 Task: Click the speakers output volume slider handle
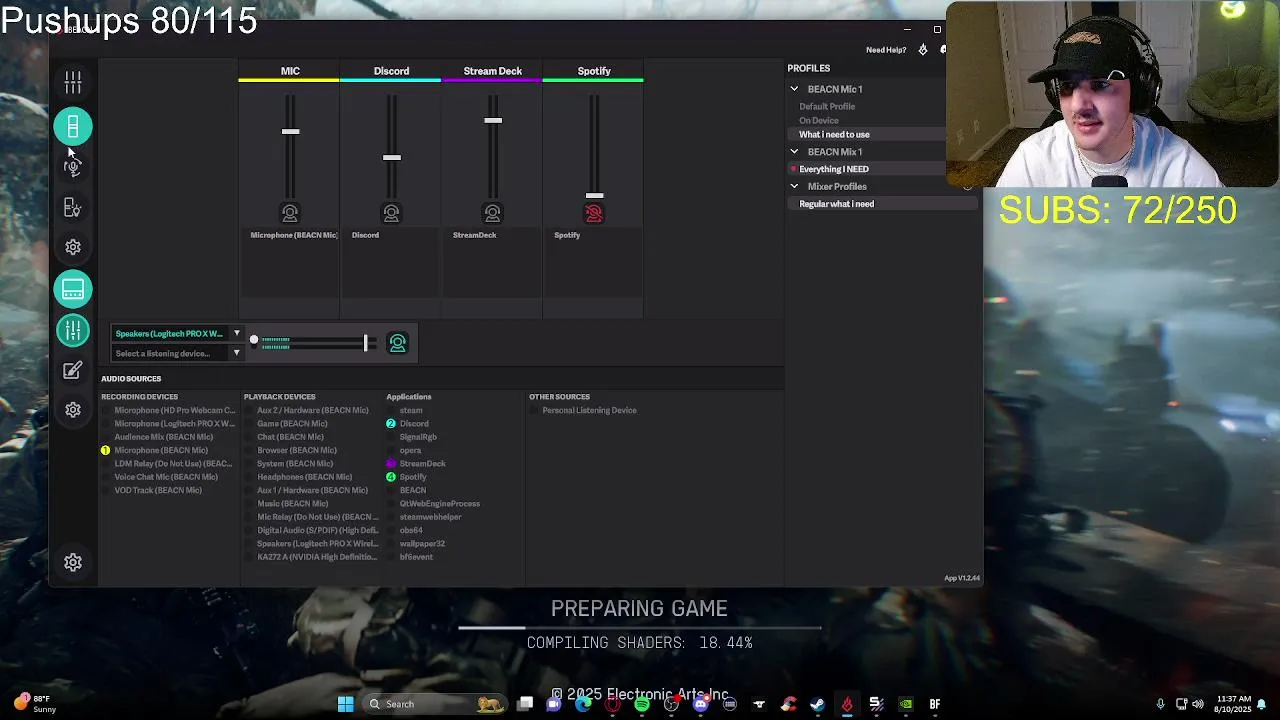(365, 343)
